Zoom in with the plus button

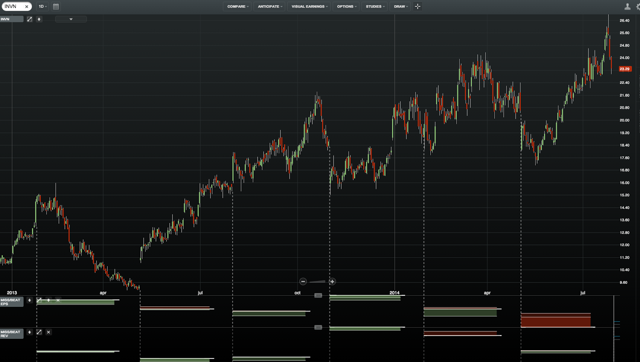332,282
